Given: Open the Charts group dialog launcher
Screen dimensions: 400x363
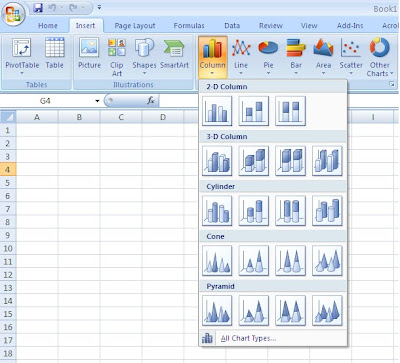Looking at the screenshot, I should click(x=392, y=85).
